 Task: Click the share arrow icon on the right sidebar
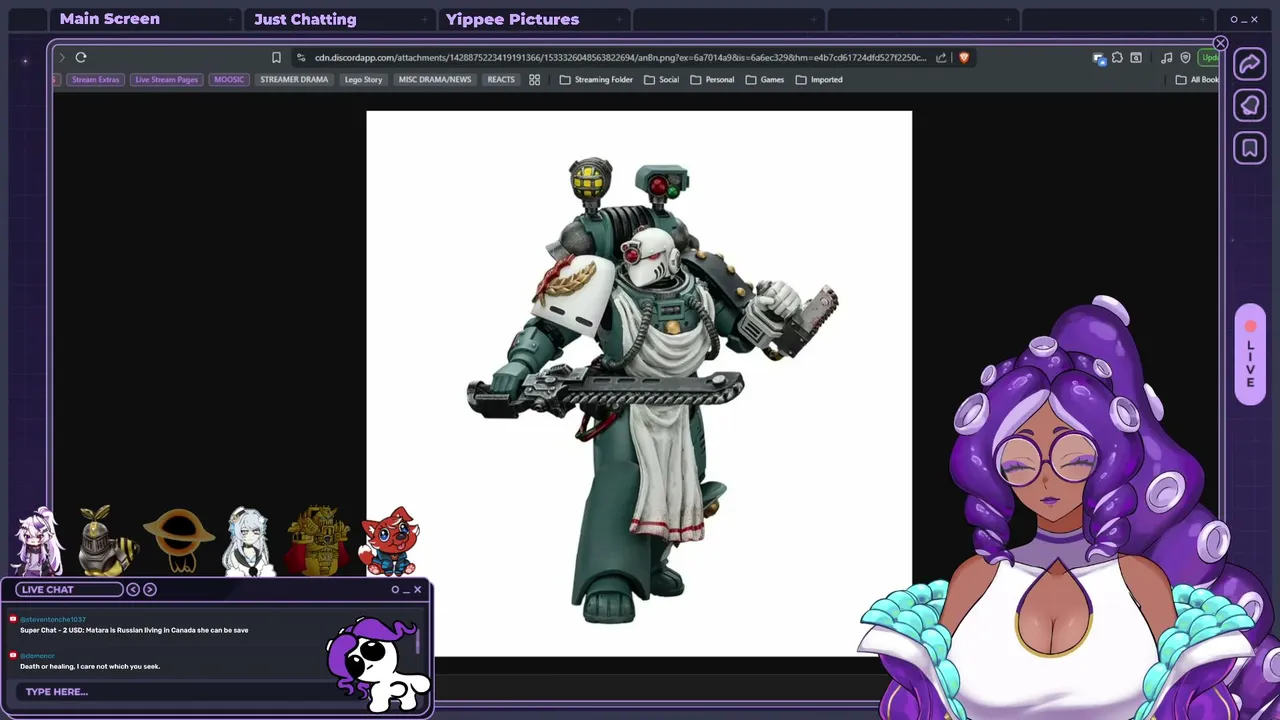tap(1250, 65)
